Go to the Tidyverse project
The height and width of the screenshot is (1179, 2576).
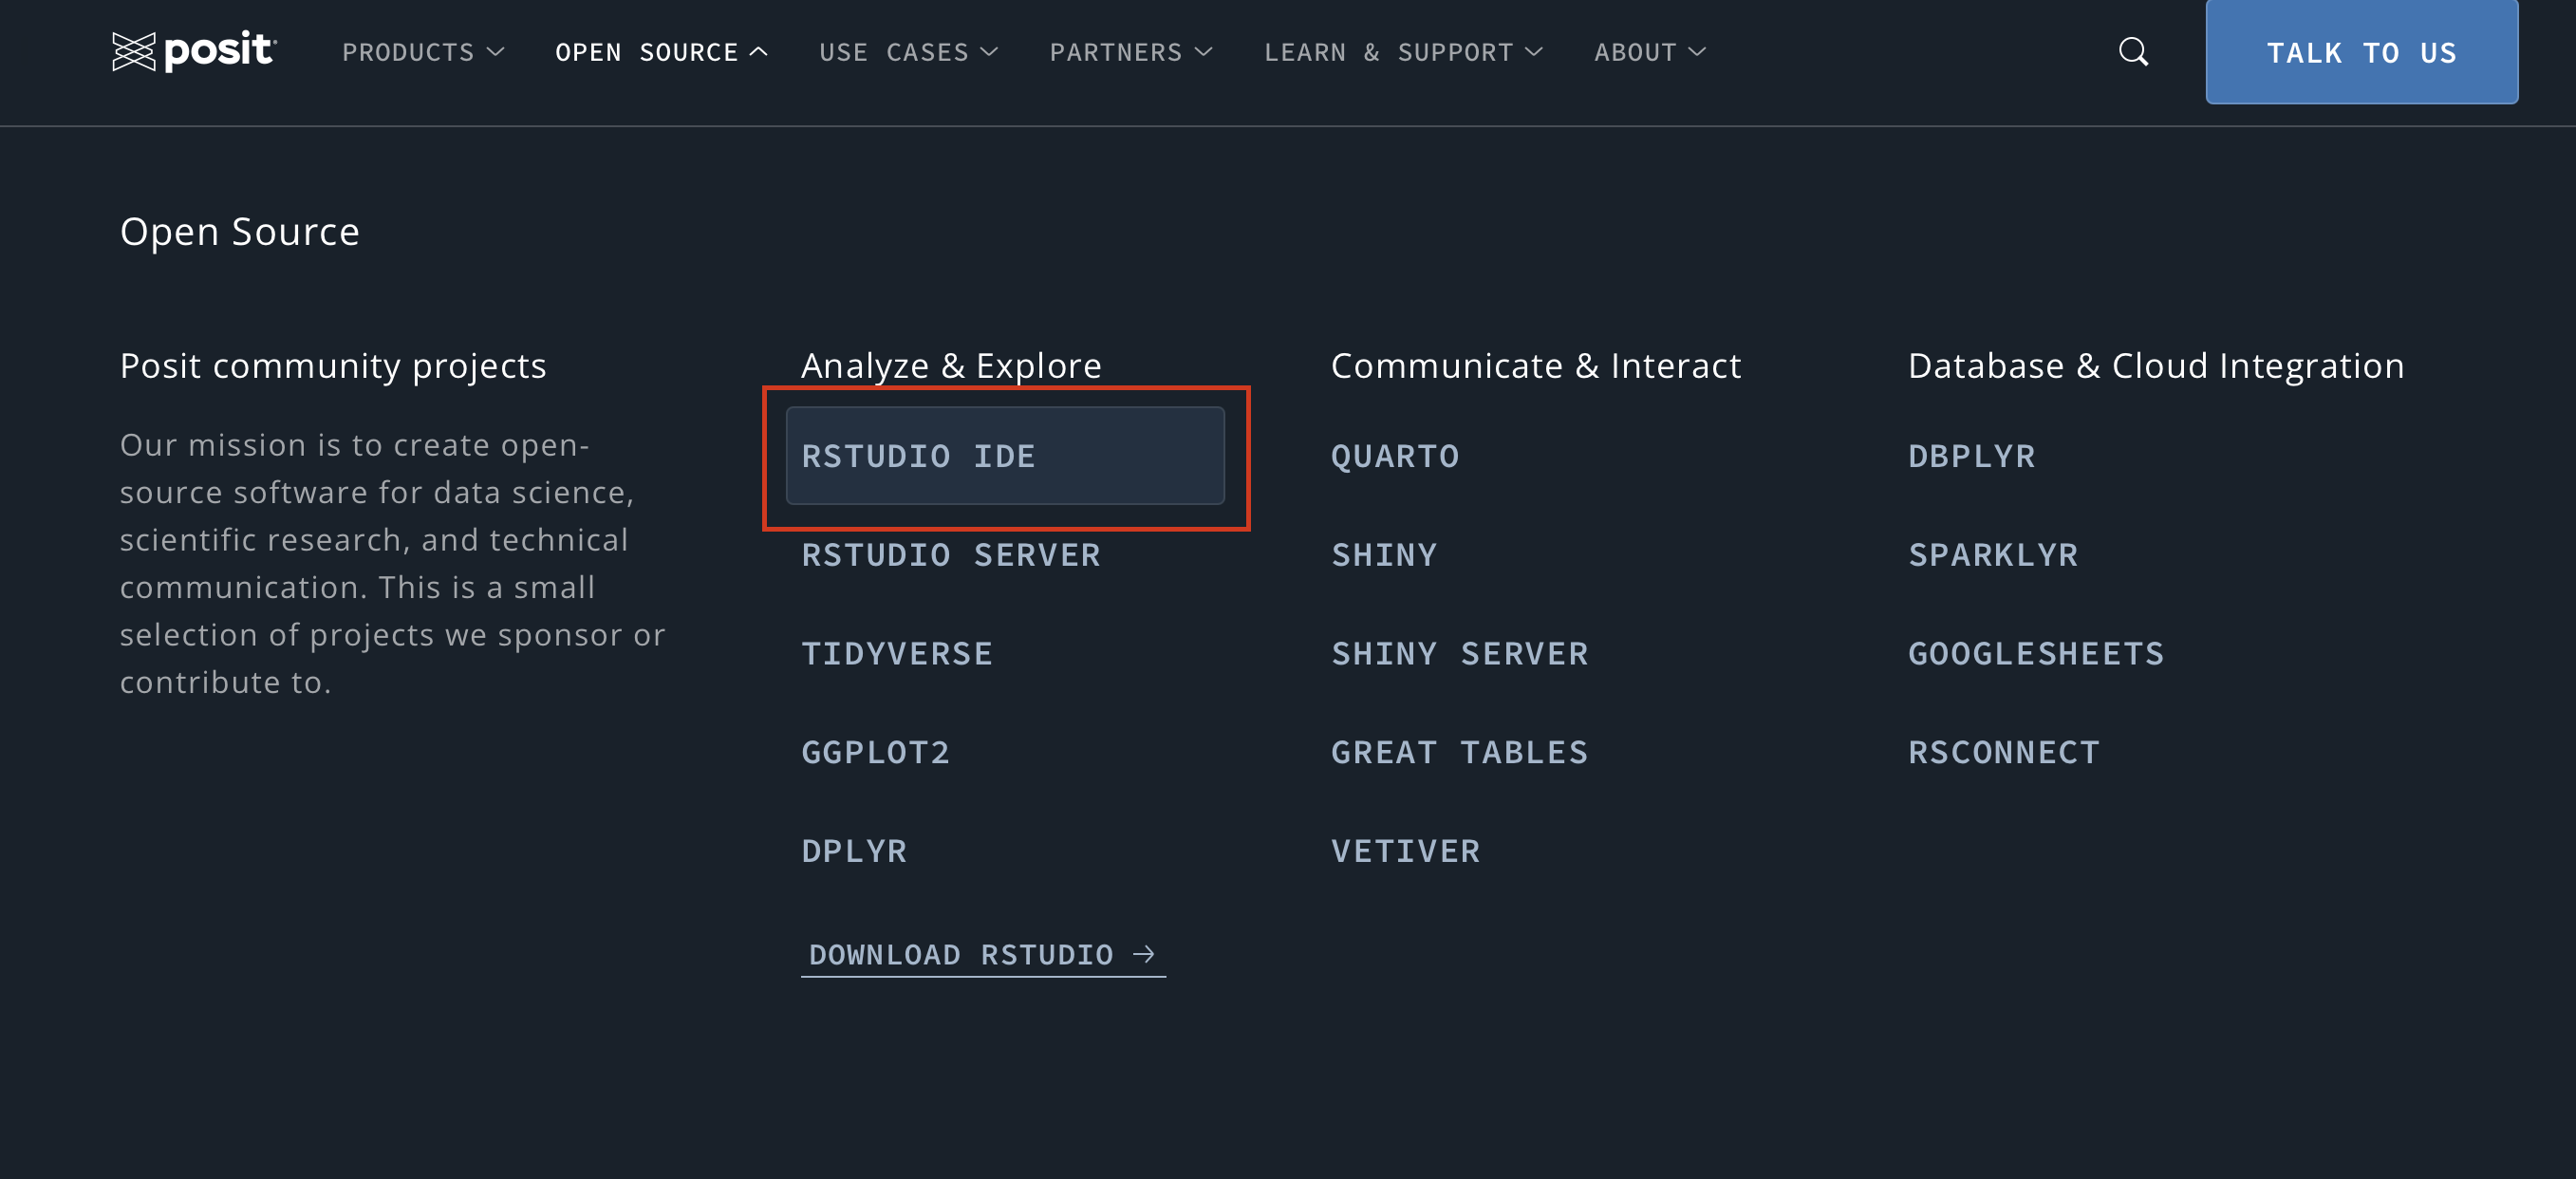pos(897,654)
